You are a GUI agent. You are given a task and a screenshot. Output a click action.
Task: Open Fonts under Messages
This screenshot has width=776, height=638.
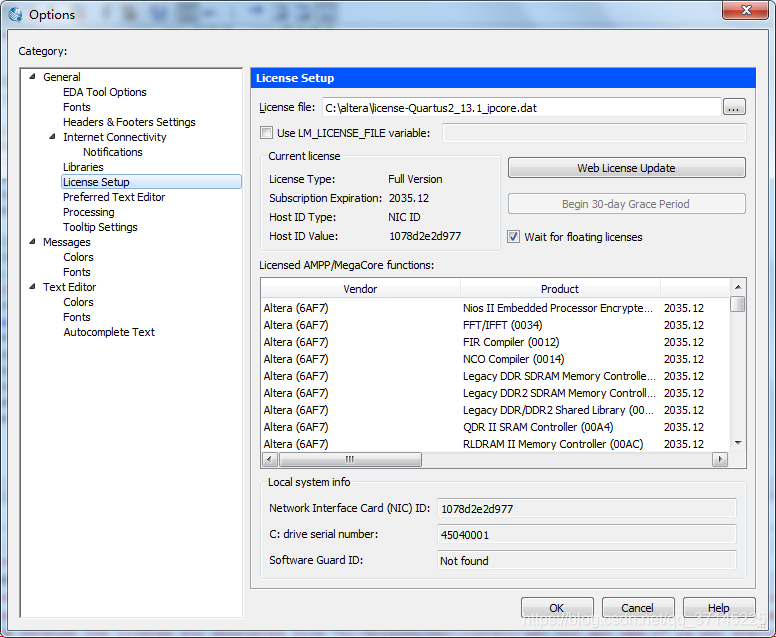pyautogui.click(x=77, y=272)
